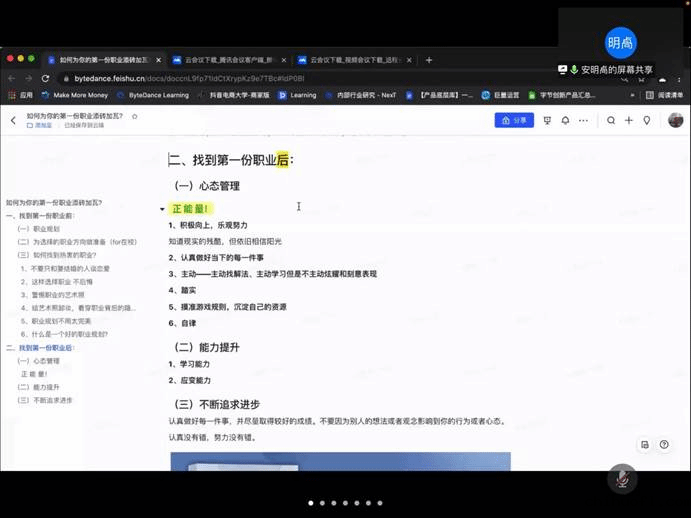Click the user avatar in document header

tap(676, 120)
